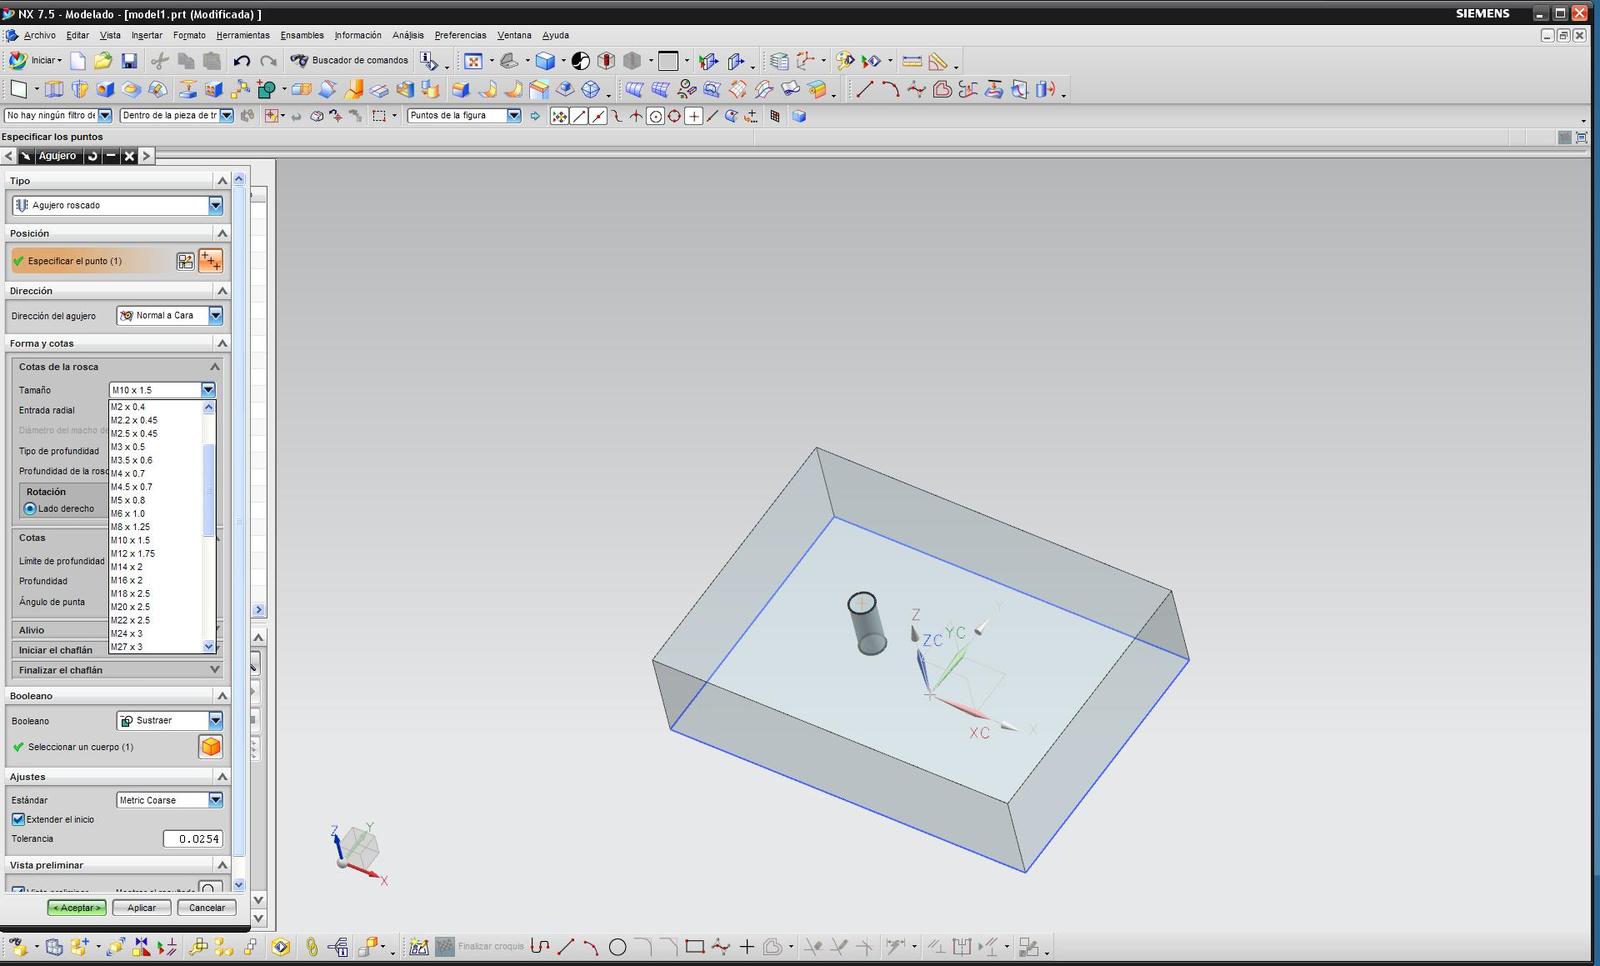
Task: Click the Profile tool in bottom sketch toolbar
Action: coord(540,946)
